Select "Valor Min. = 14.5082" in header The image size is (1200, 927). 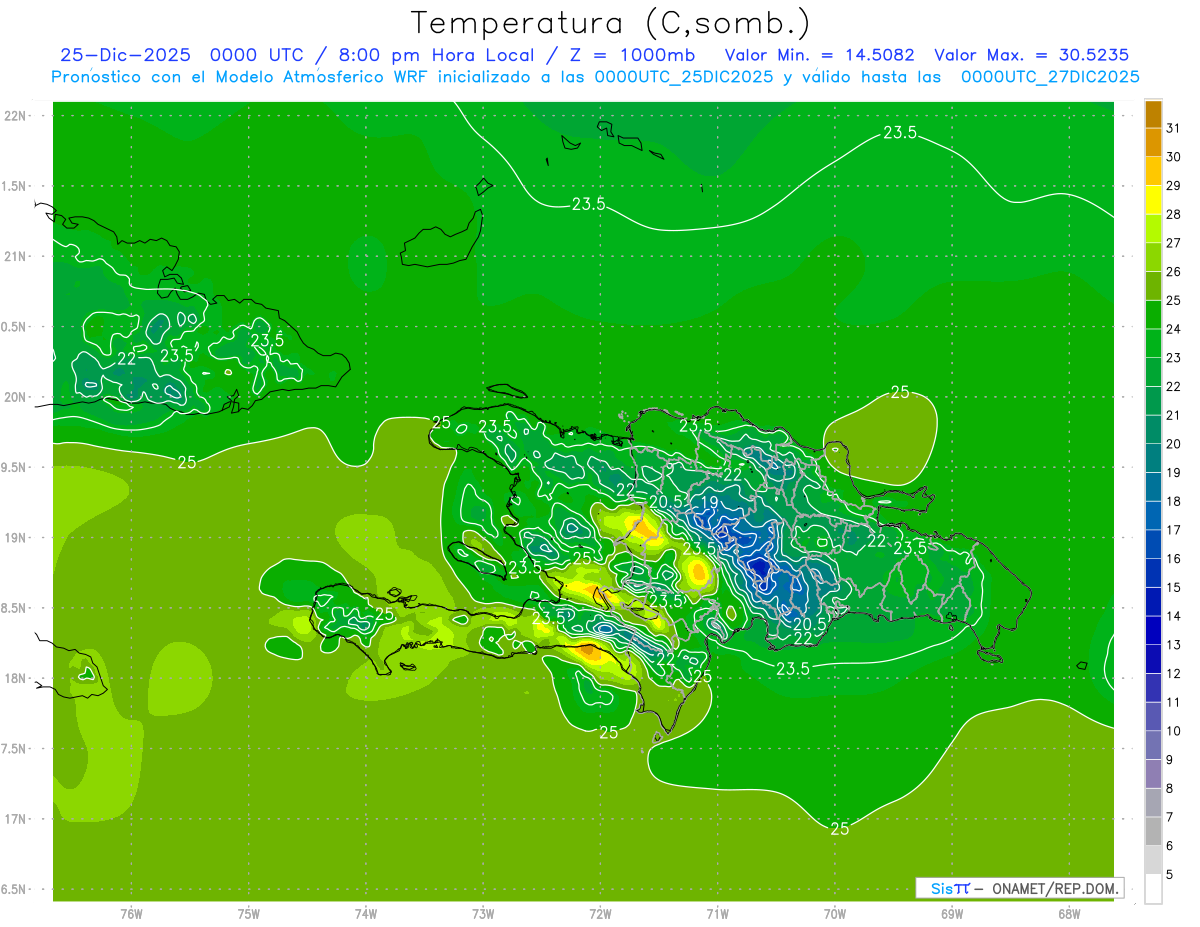(x=820, y=55)
